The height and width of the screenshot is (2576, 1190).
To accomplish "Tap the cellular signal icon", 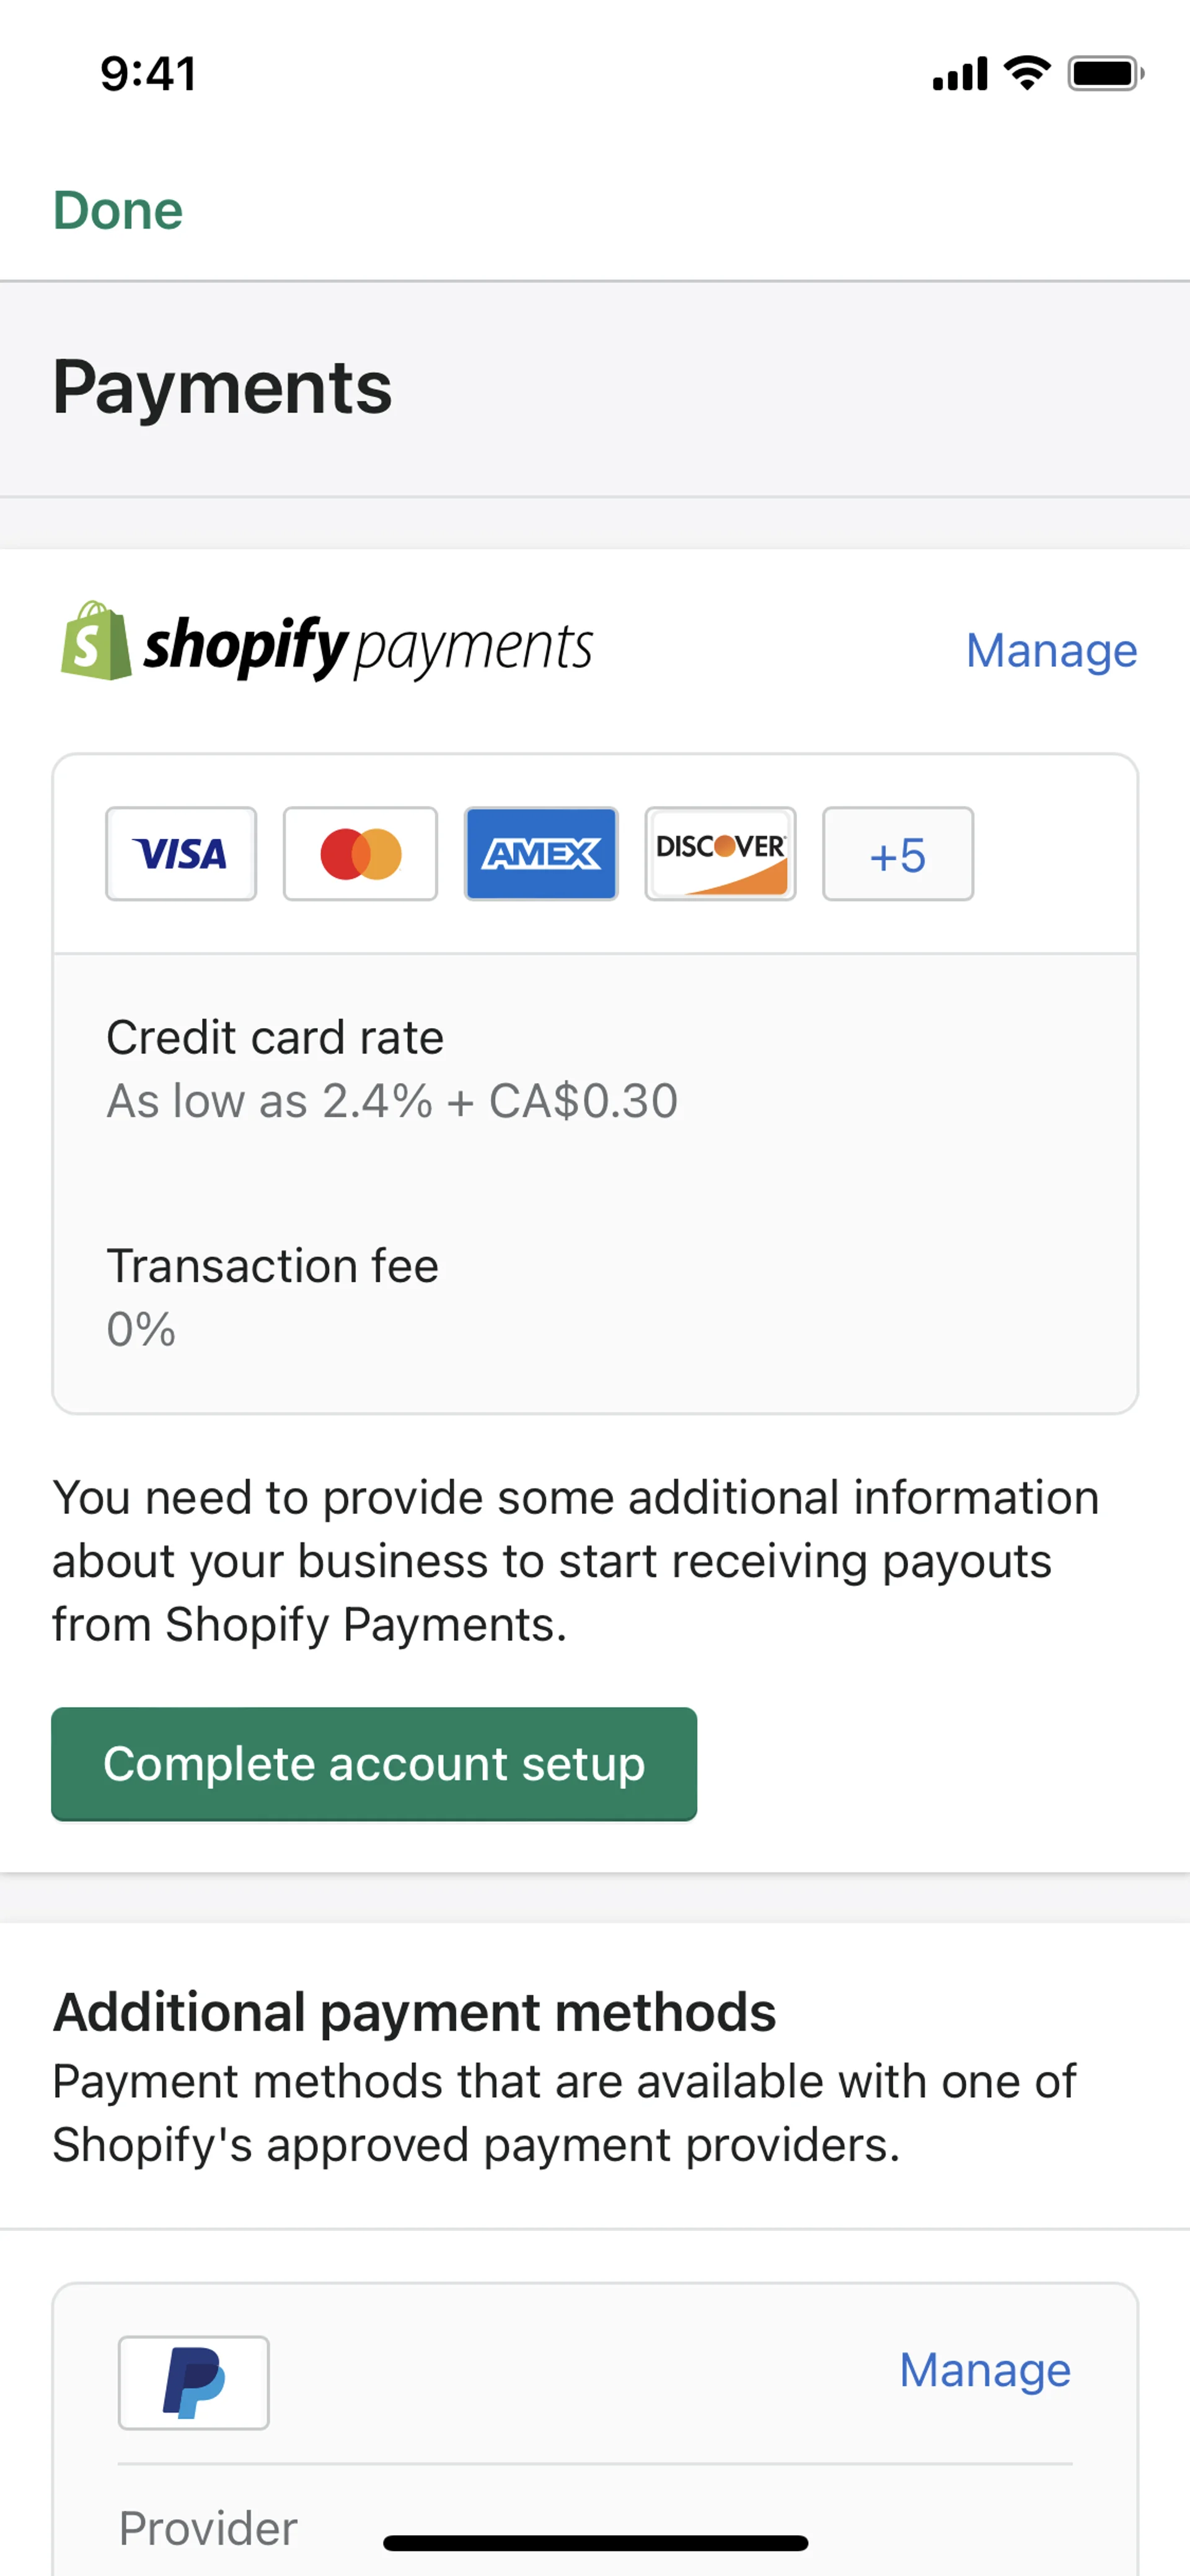I will click(959, 74).
